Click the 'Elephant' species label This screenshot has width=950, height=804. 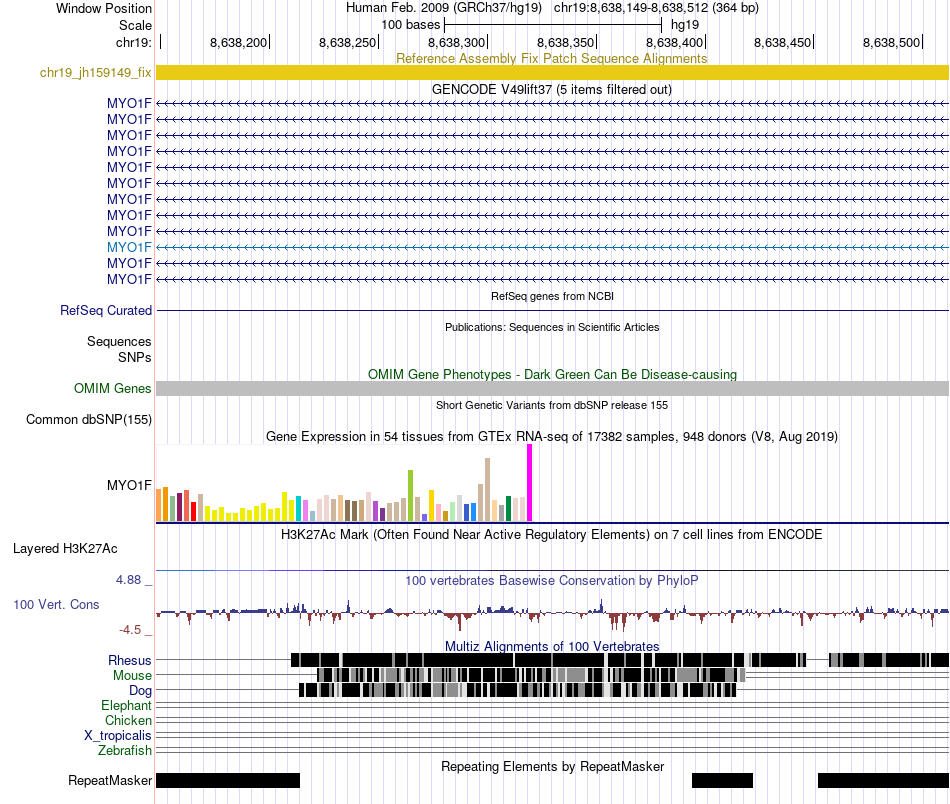126,705
